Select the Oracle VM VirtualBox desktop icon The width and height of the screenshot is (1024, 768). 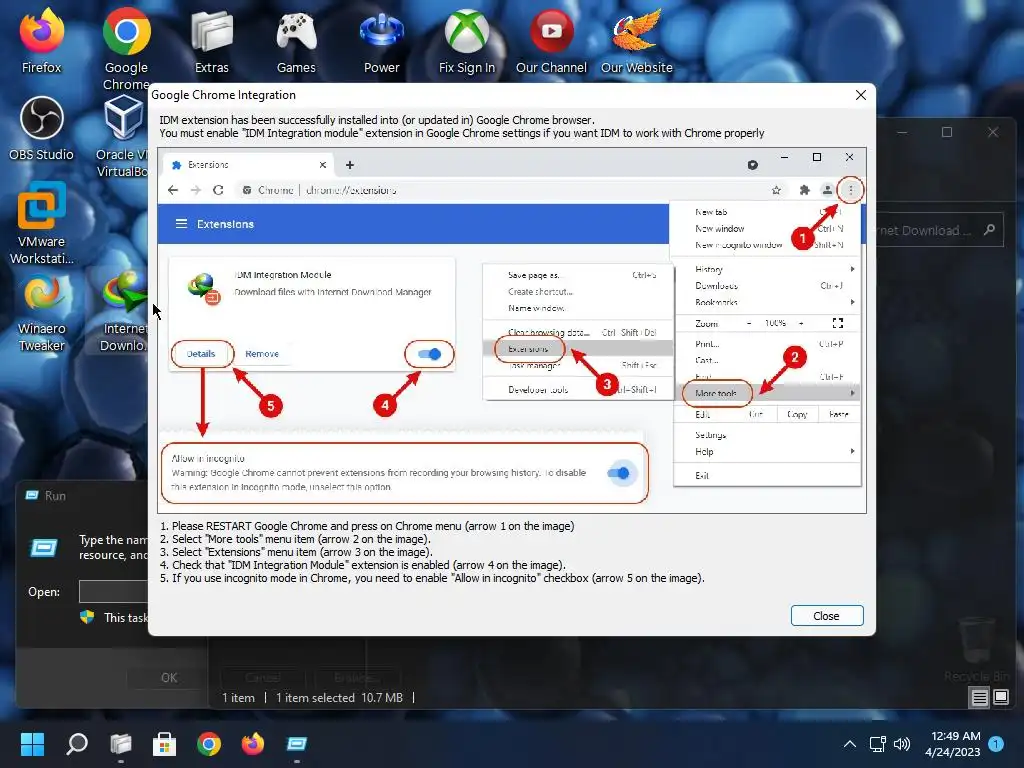[x=123, y=136]
